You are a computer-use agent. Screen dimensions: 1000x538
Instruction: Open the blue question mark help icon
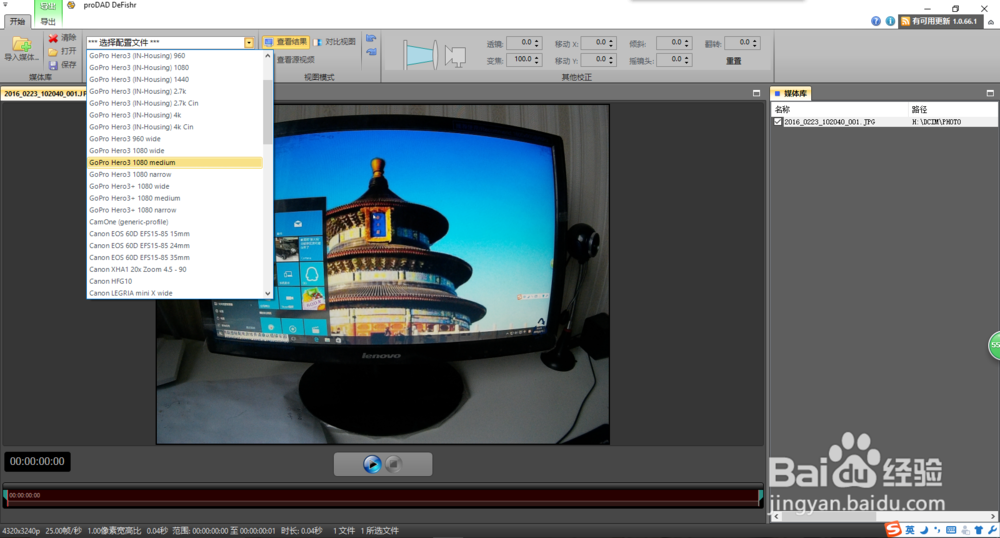[876, 21]
